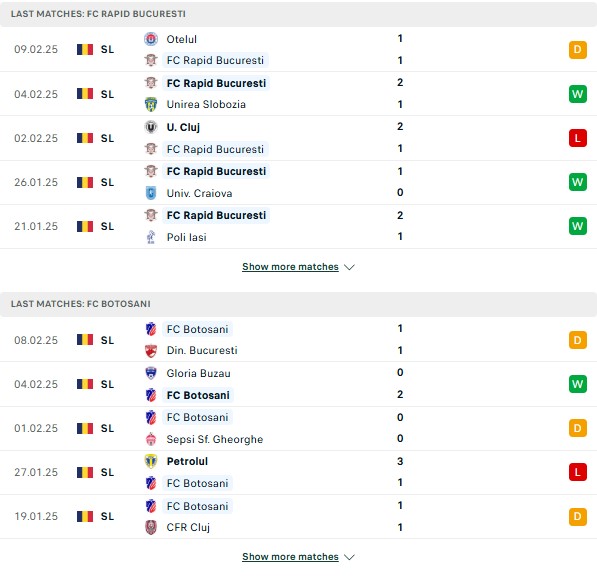Expand Show more matches under FC Botosani
This screenshot has height=576, width=597.
[x=290, y=557]
